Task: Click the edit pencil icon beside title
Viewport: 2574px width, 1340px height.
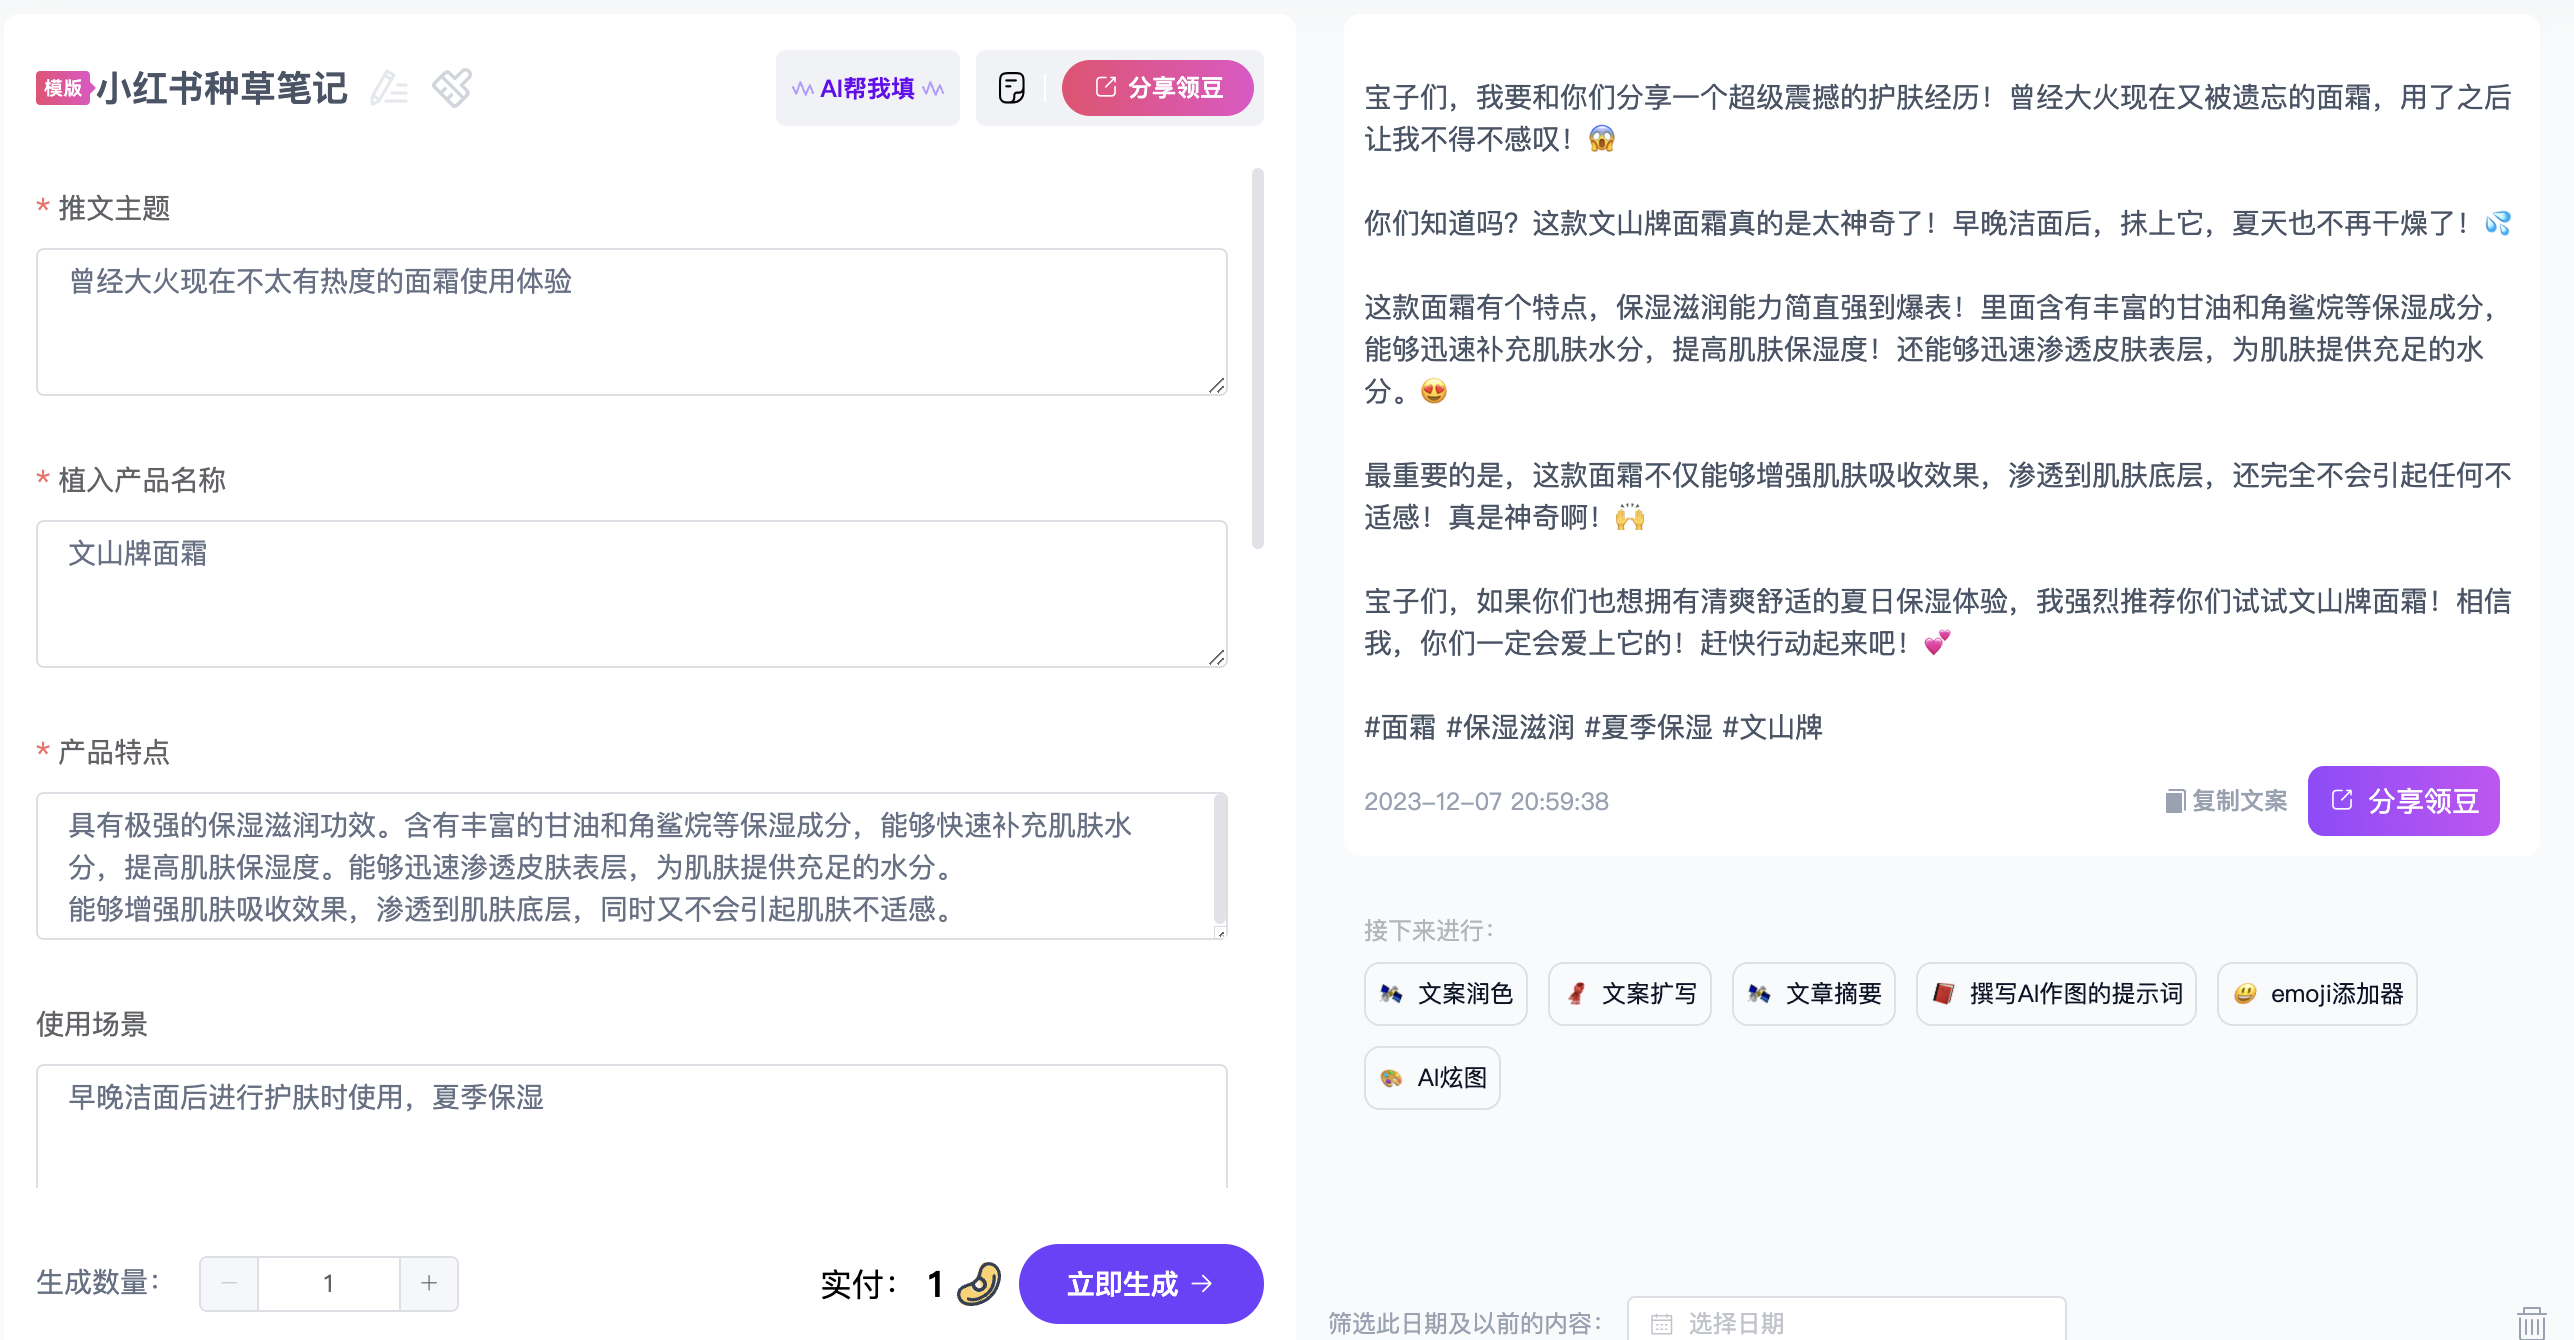Action: [389, 88]
